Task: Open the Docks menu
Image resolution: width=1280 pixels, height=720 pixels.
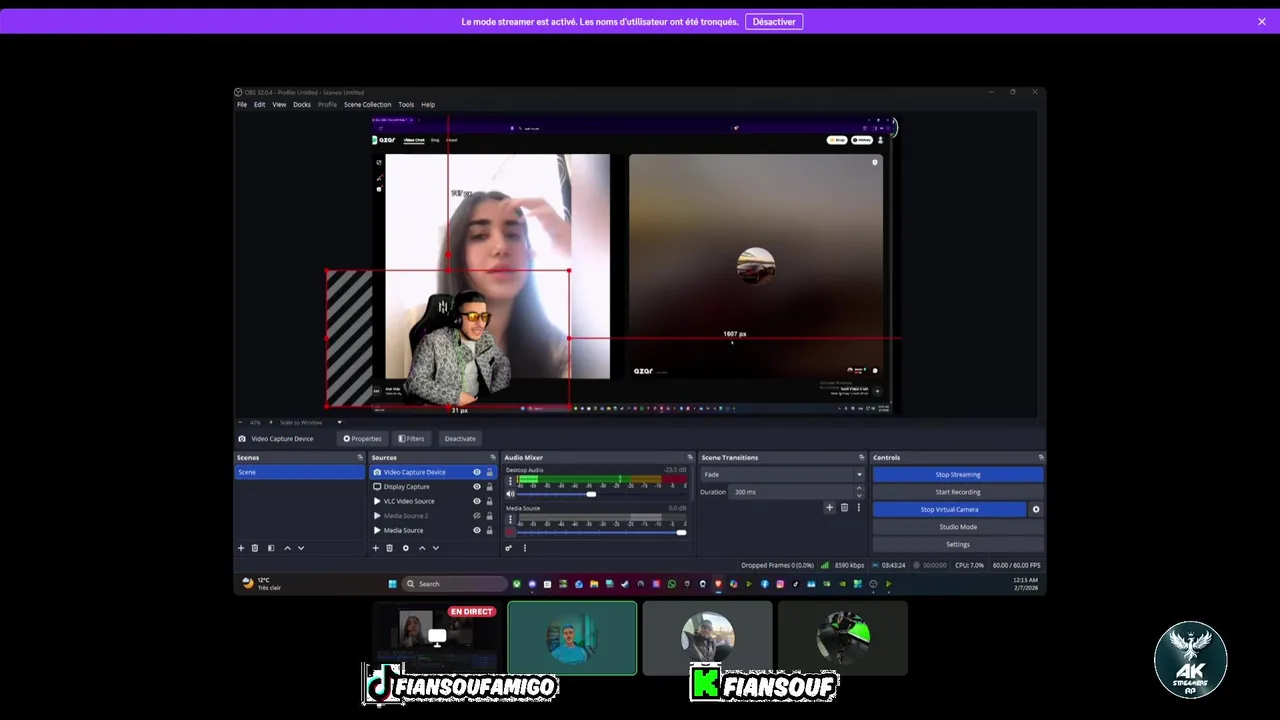Action: tap(302, 104)
